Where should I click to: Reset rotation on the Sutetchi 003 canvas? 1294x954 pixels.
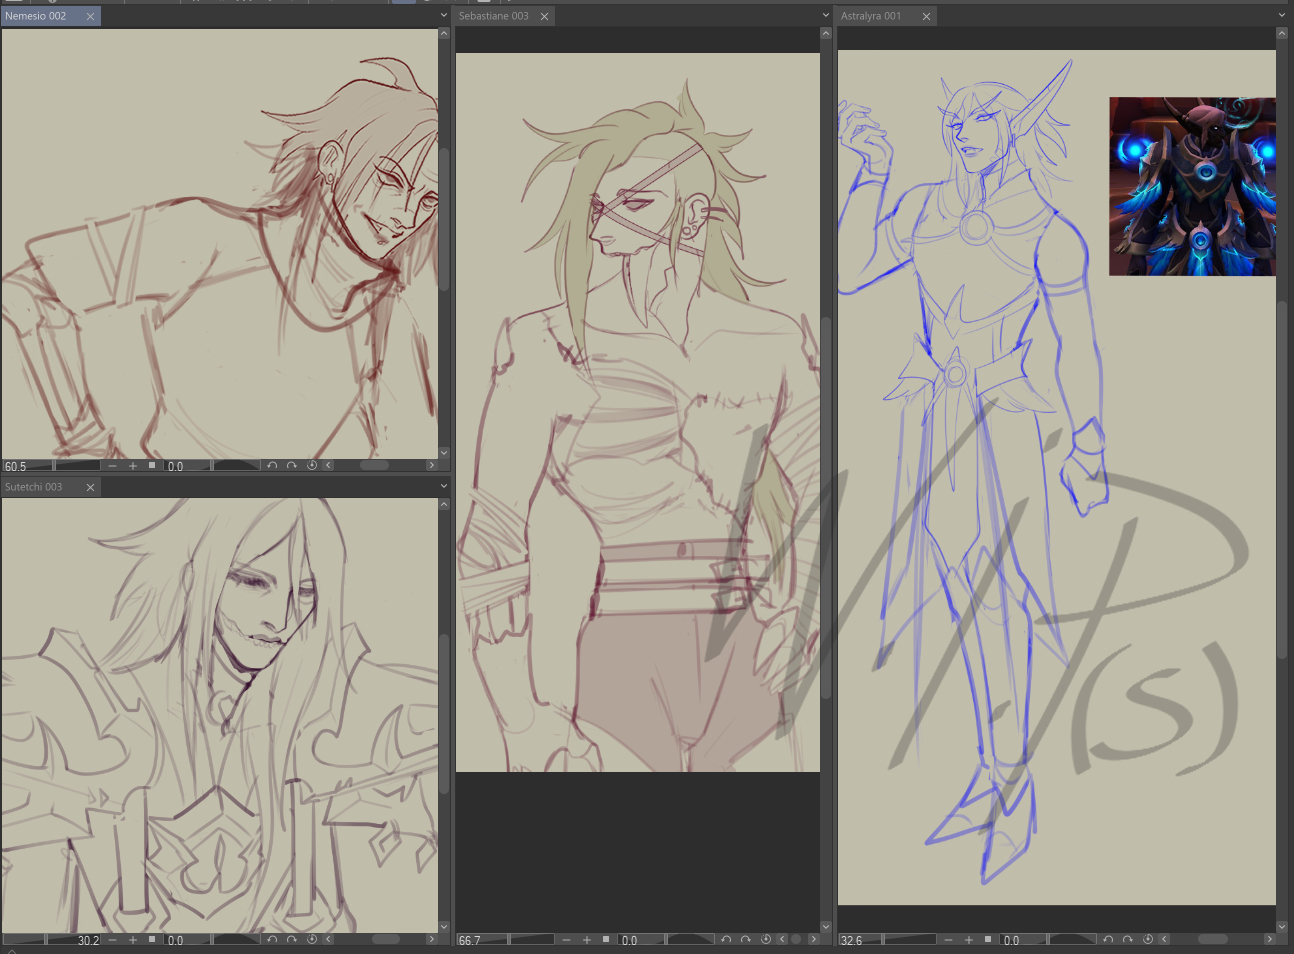point(312,940)
